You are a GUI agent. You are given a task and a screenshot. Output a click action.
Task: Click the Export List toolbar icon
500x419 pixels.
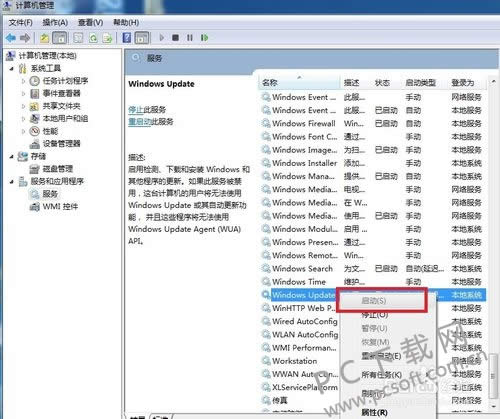[107, 38]
